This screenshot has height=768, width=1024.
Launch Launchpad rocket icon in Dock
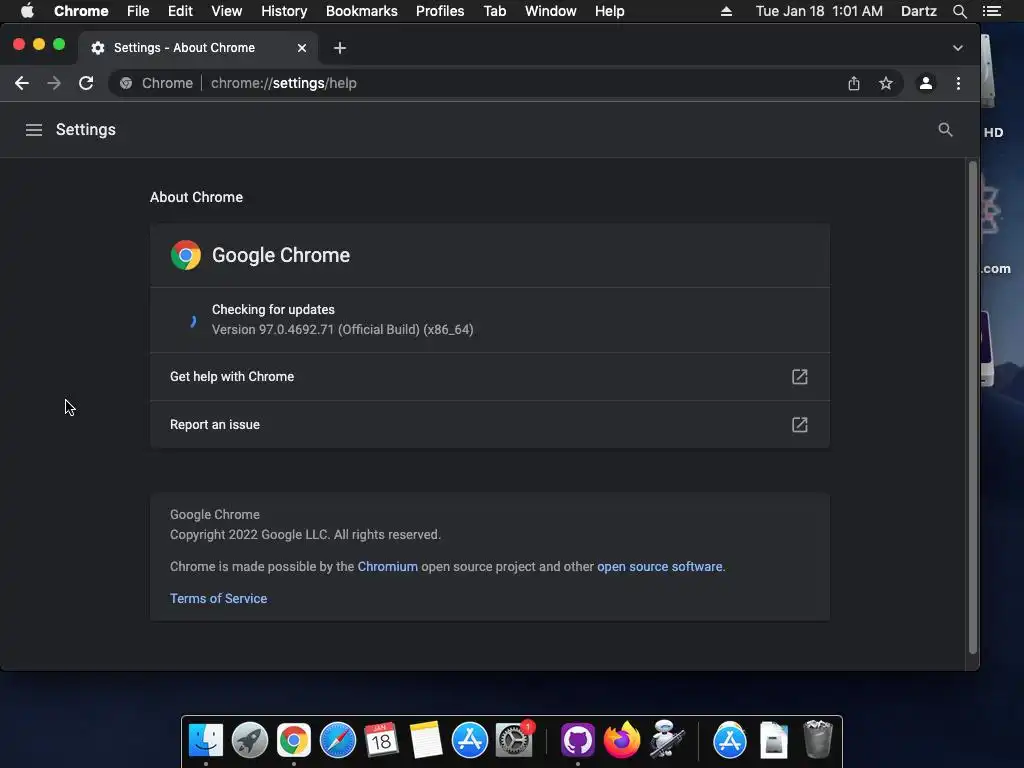(249, 740)
